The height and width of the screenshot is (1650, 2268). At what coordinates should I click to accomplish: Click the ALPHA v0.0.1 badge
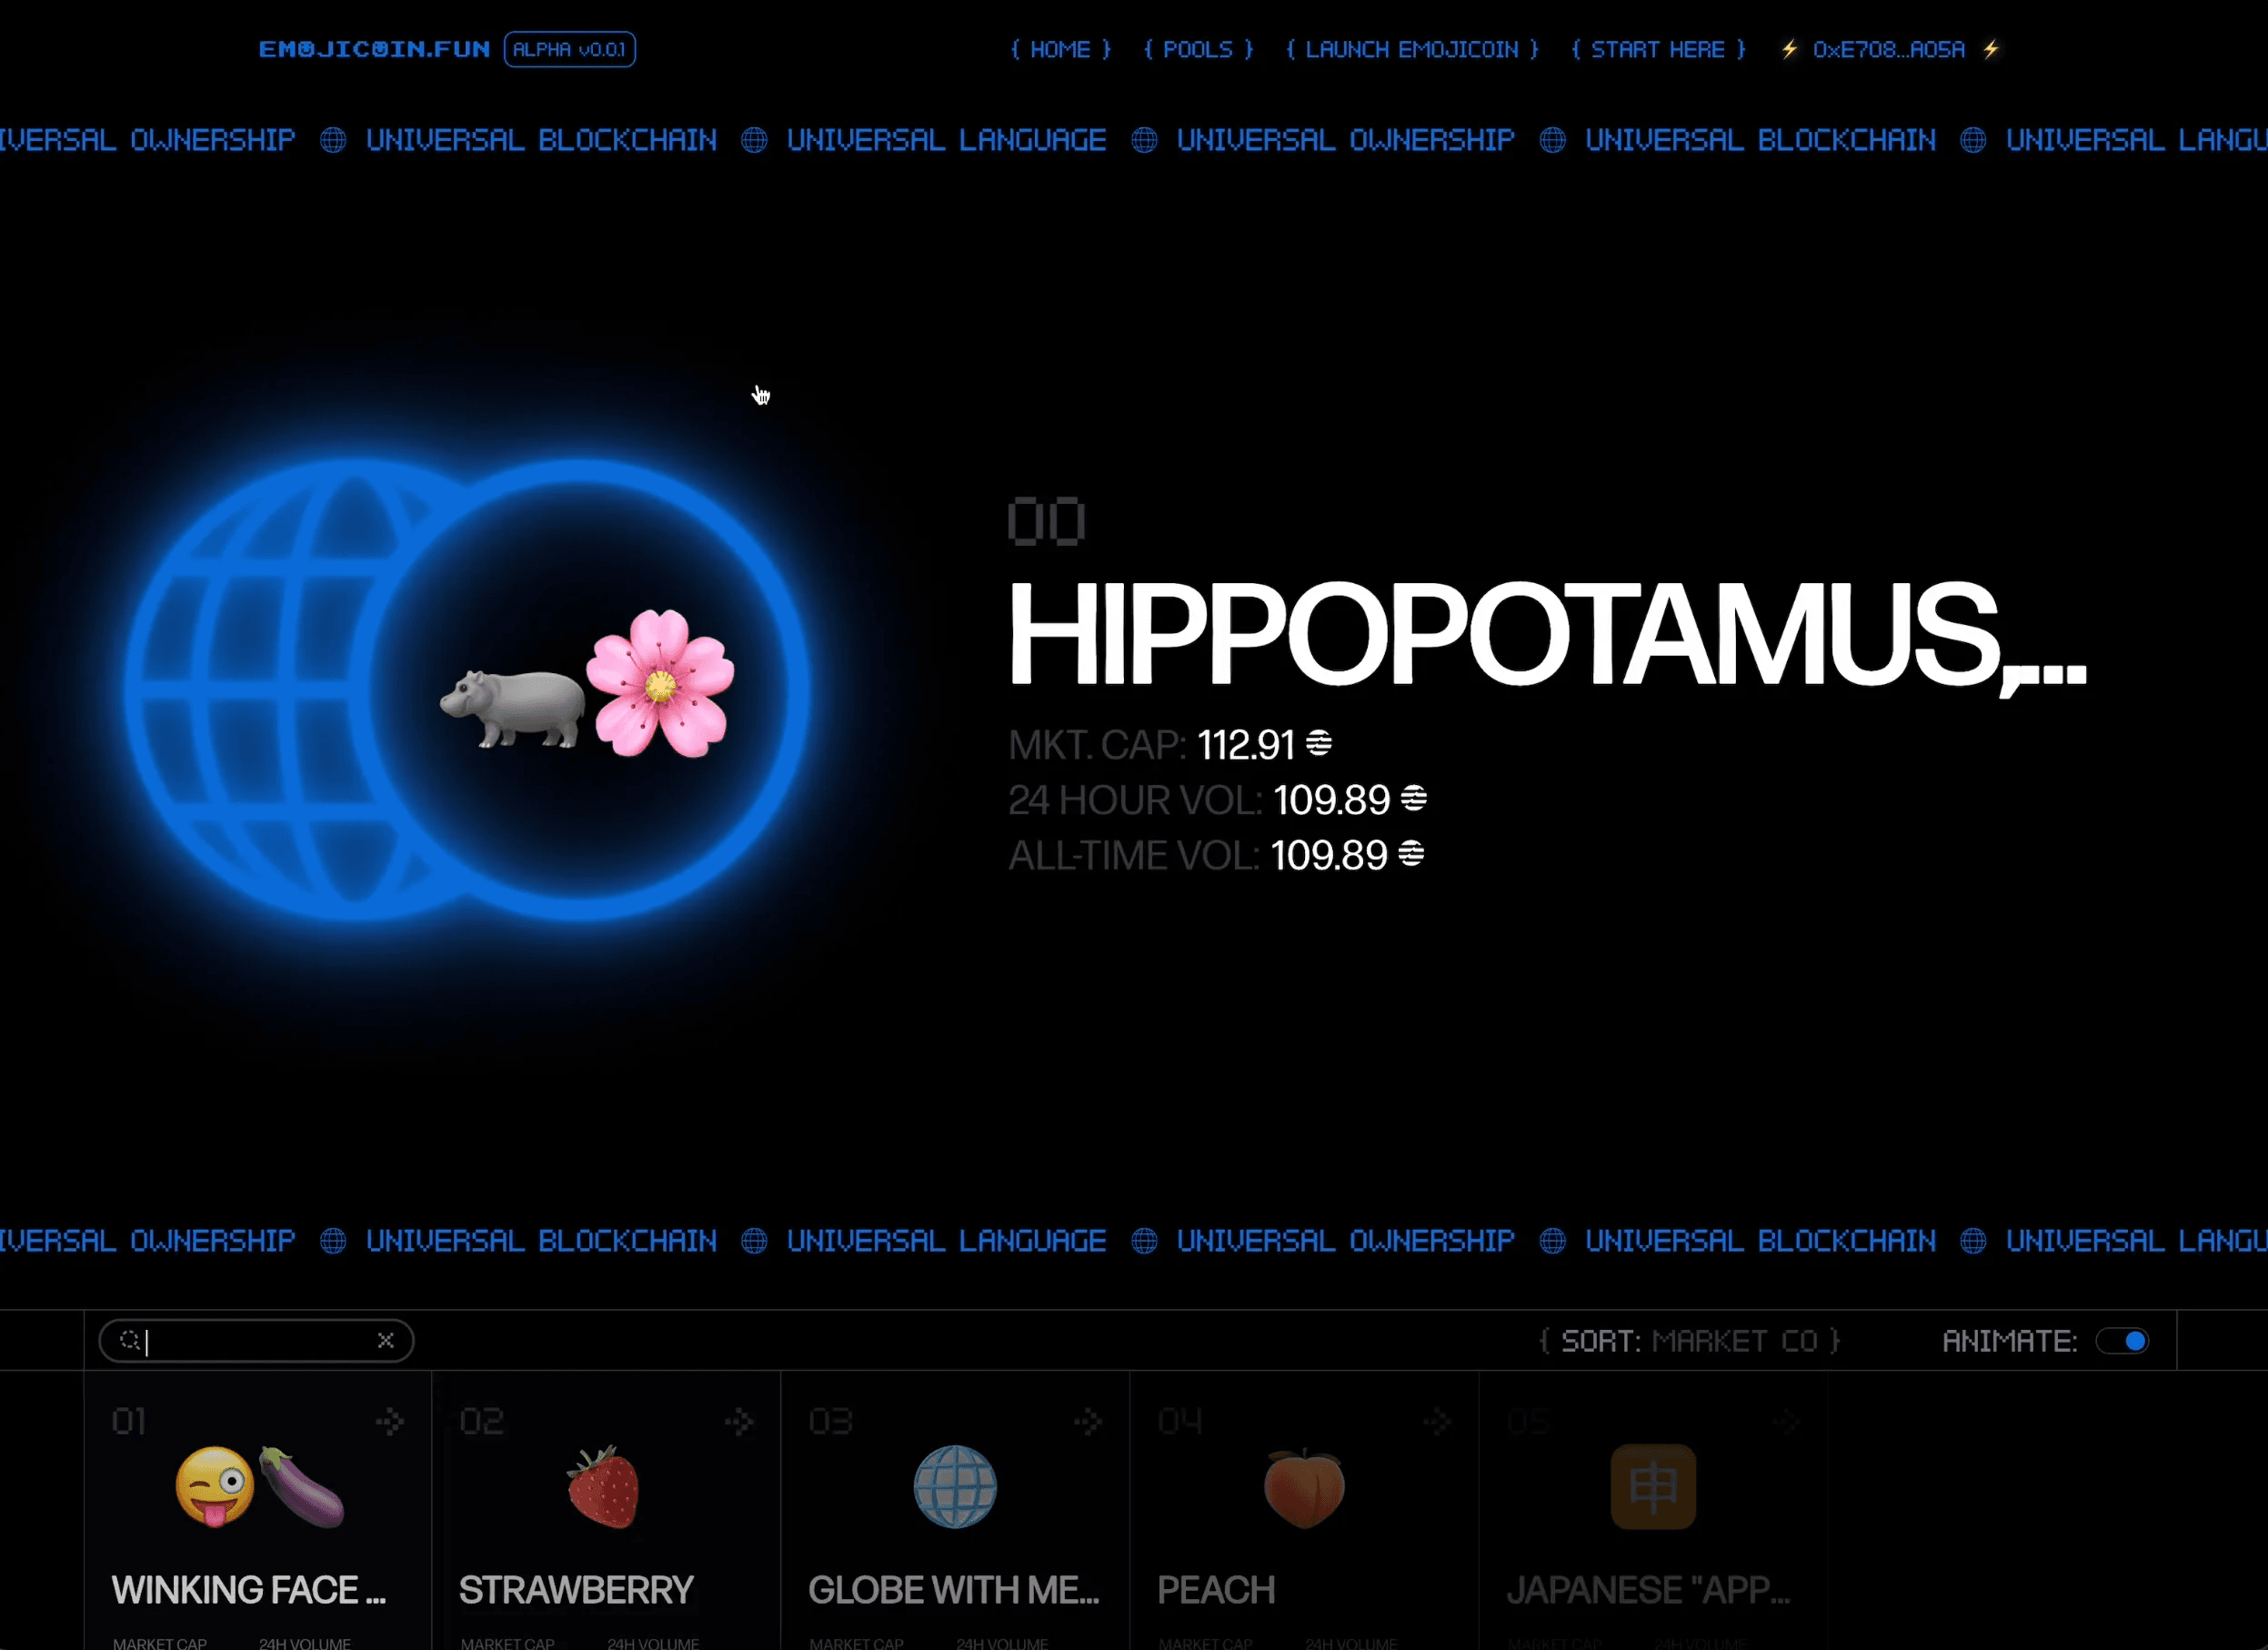(569, 49)
